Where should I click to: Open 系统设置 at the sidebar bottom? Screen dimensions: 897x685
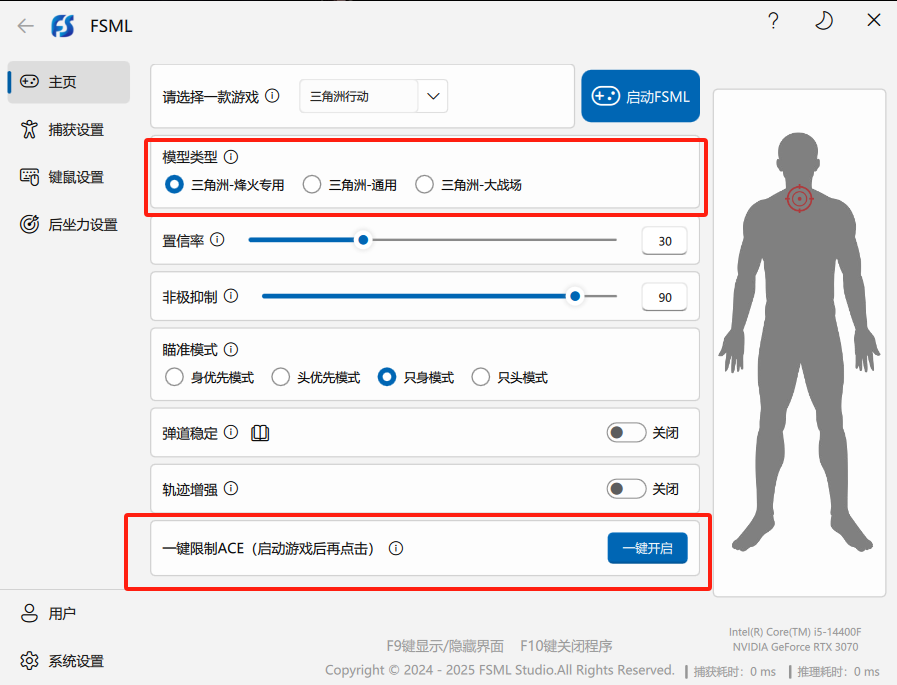(x=75, y=661)
